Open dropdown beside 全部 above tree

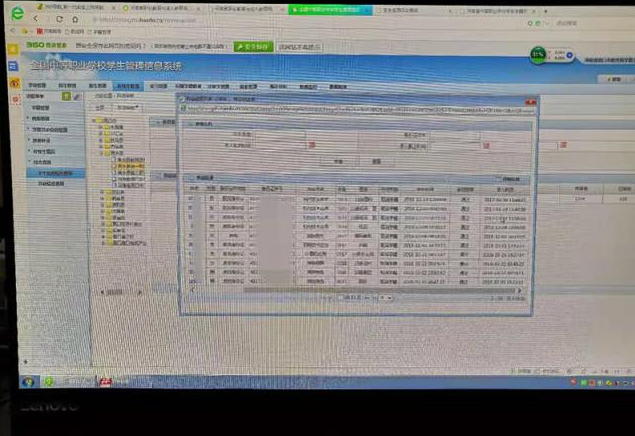click(128, 108)
